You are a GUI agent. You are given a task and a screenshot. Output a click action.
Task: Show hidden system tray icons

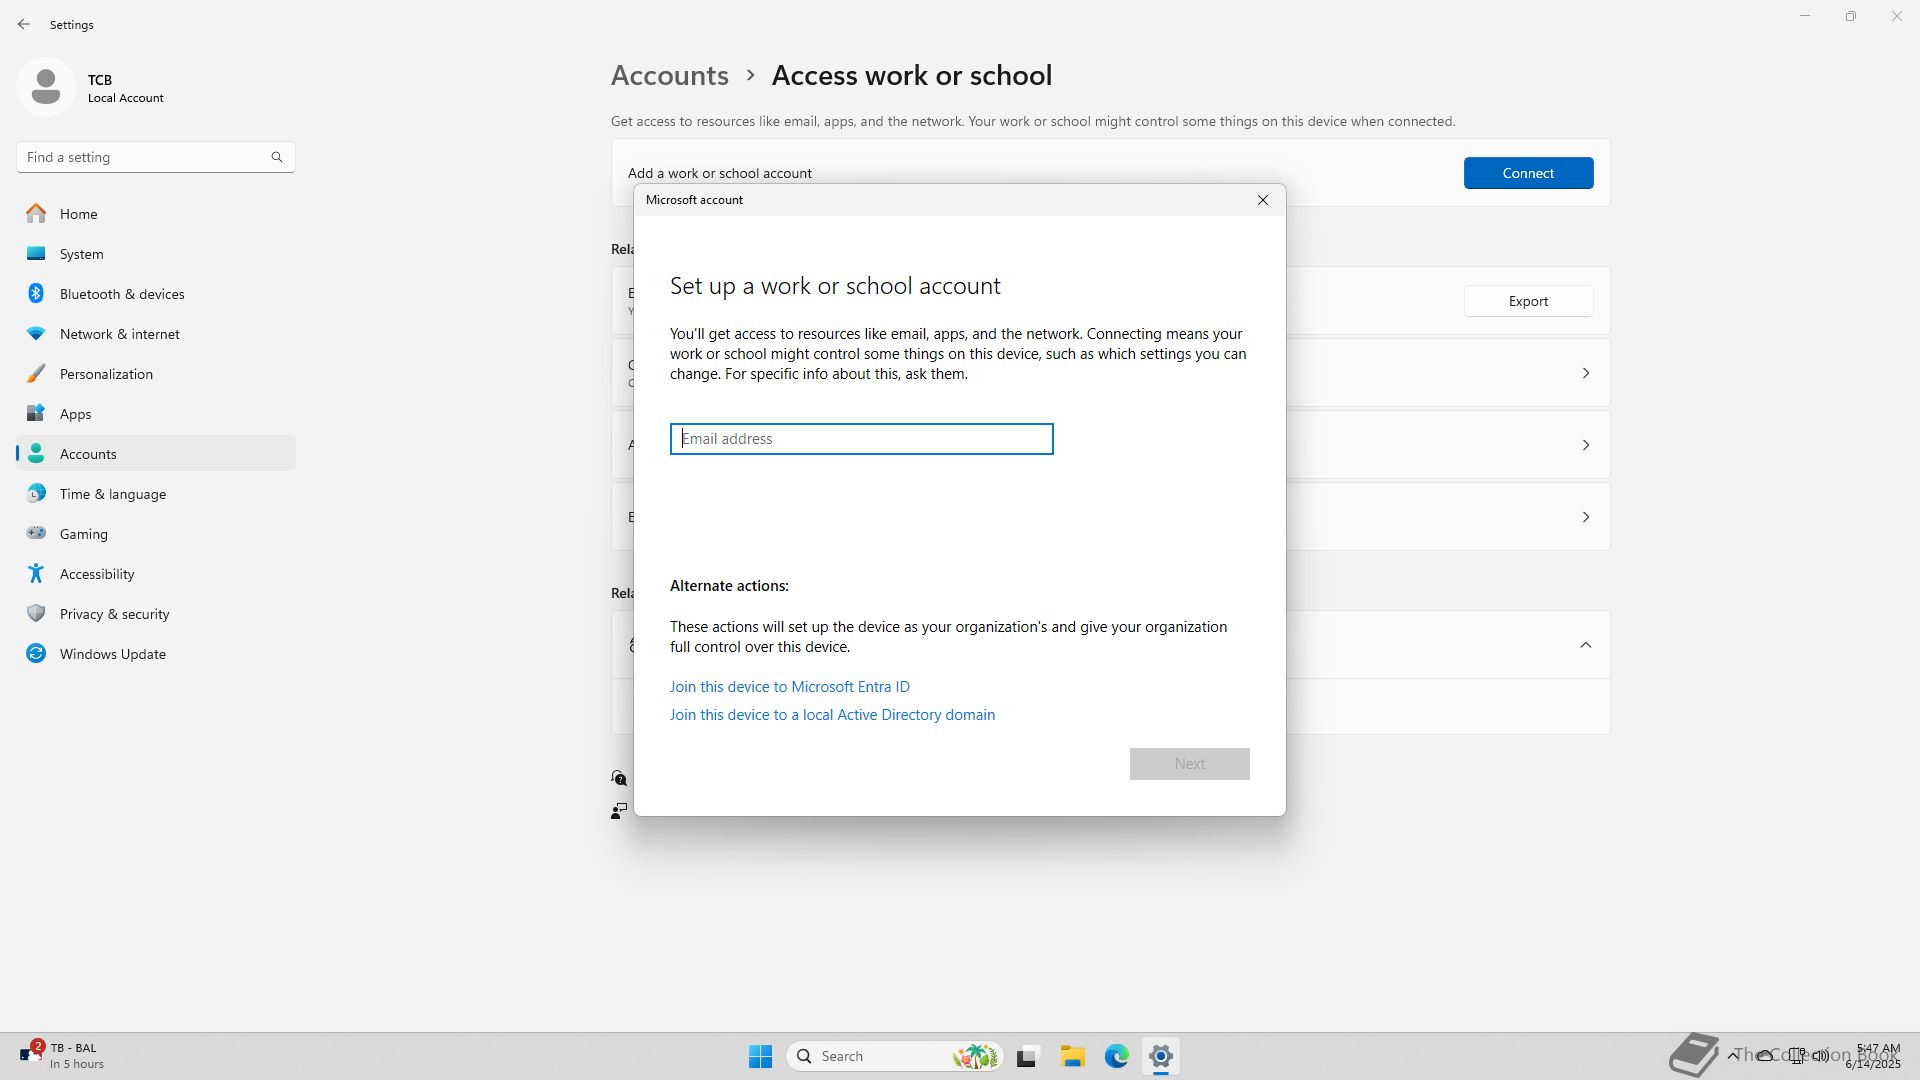(x=1732, y=1056)
